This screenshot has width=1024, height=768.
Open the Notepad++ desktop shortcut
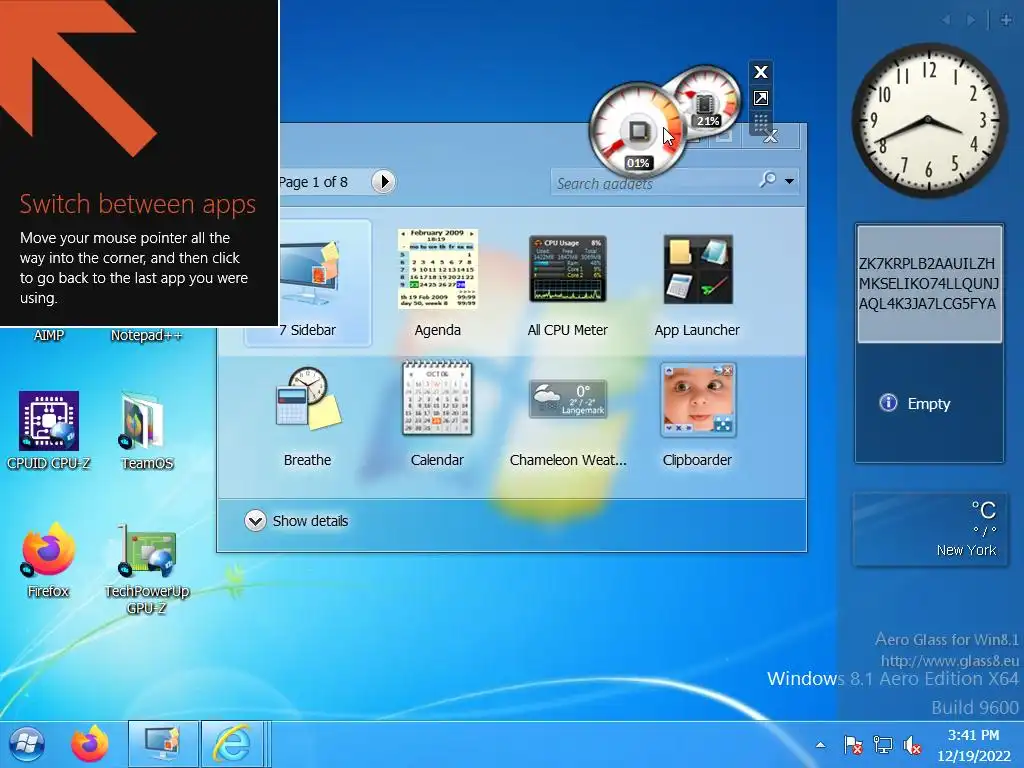click(x=146, y=335)
